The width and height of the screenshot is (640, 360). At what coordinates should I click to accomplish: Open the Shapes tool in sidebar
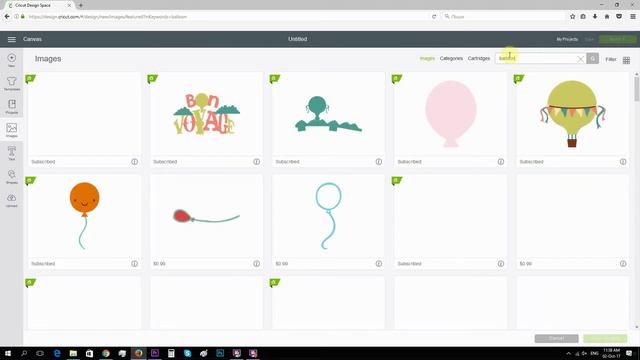click(11, 177)
